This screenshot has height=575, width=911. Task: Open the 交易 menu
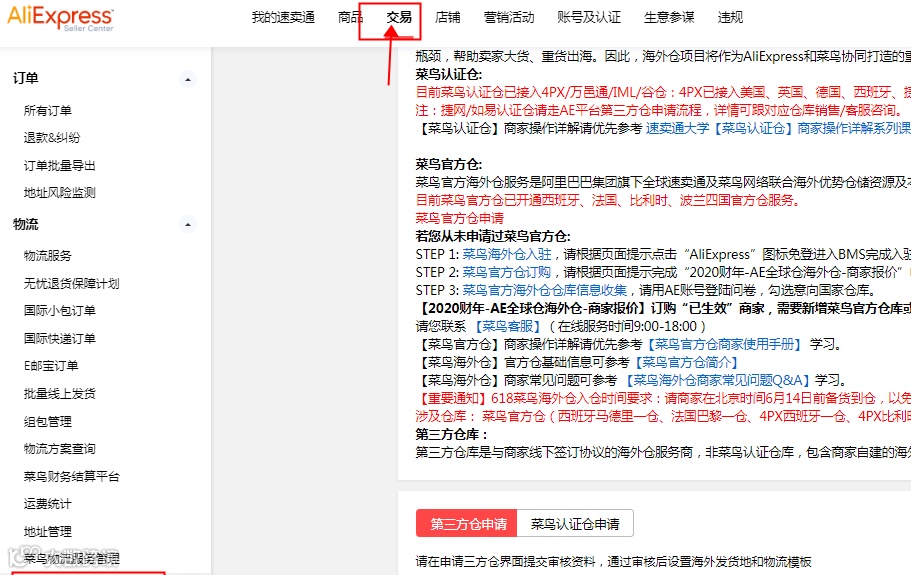point(399,17)
